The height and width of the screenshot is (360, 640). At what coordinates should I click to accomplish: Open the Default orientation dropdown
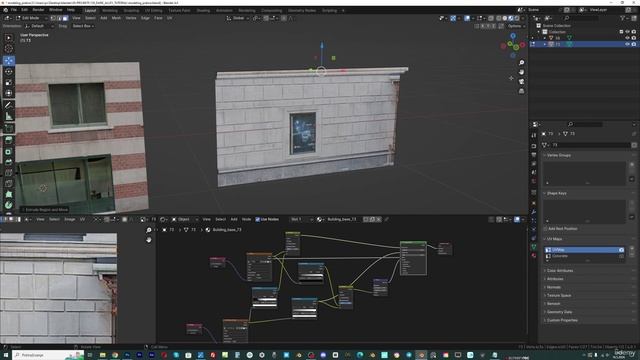[x=39, y=26]
